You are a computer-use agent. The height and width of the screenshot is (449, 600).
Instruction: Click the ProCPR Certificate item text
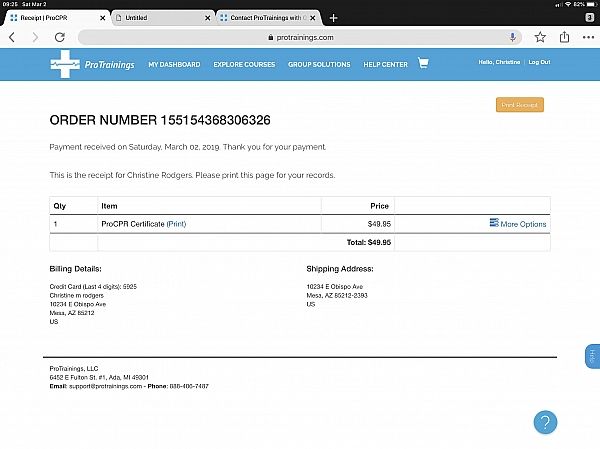(133, 224)
